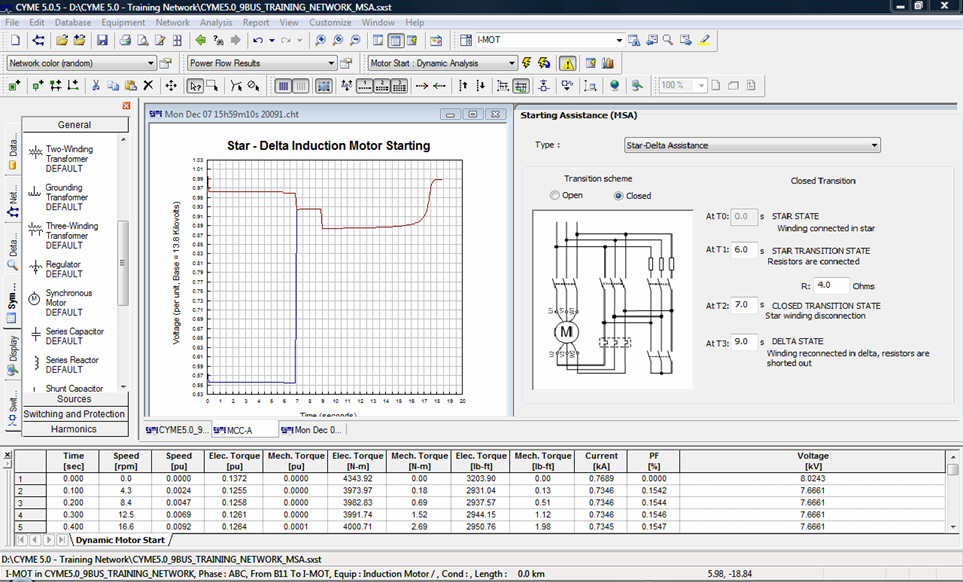
Task: Click the yellow warning triangle icon
Action: pos(567,63)
